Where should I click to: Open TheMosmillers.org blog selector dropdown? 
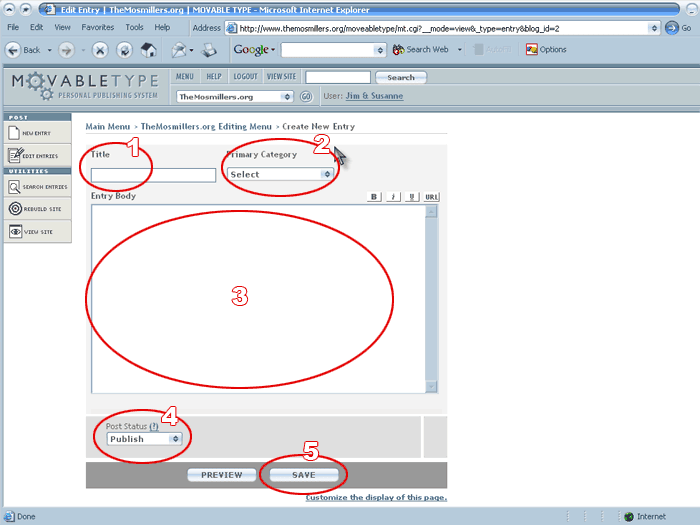point(235,96)
